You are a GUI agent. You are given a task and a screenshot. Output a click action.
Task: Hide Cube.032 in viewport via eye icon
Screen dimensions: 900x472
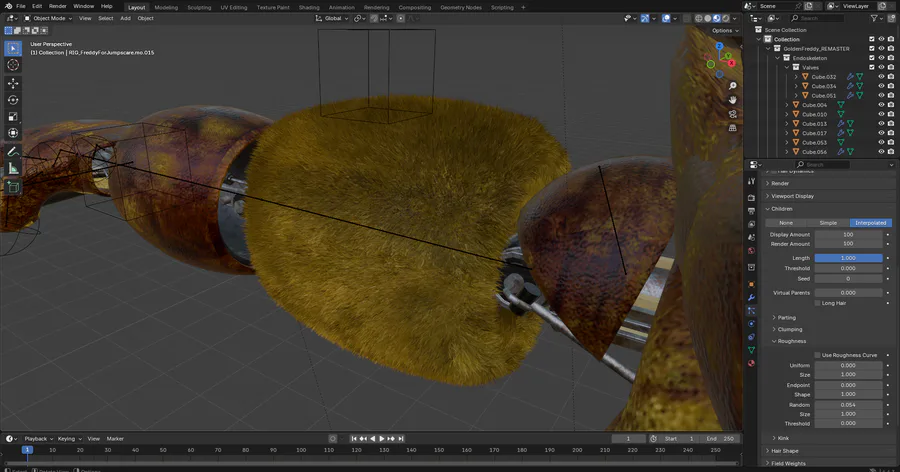tap(881, 76)
